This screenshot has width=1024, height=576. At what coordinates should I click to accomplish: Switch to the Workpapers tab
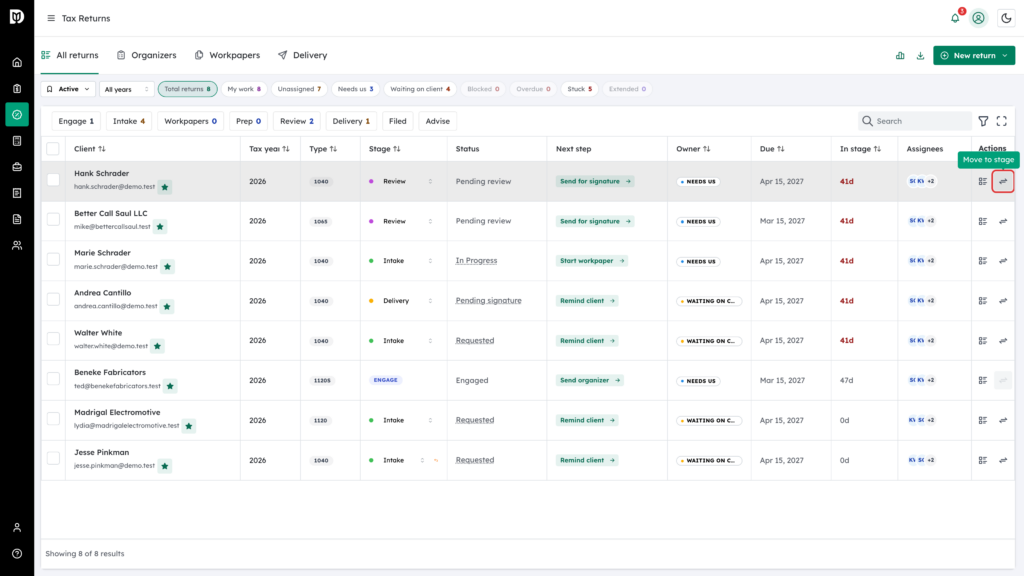click(227, 55)
